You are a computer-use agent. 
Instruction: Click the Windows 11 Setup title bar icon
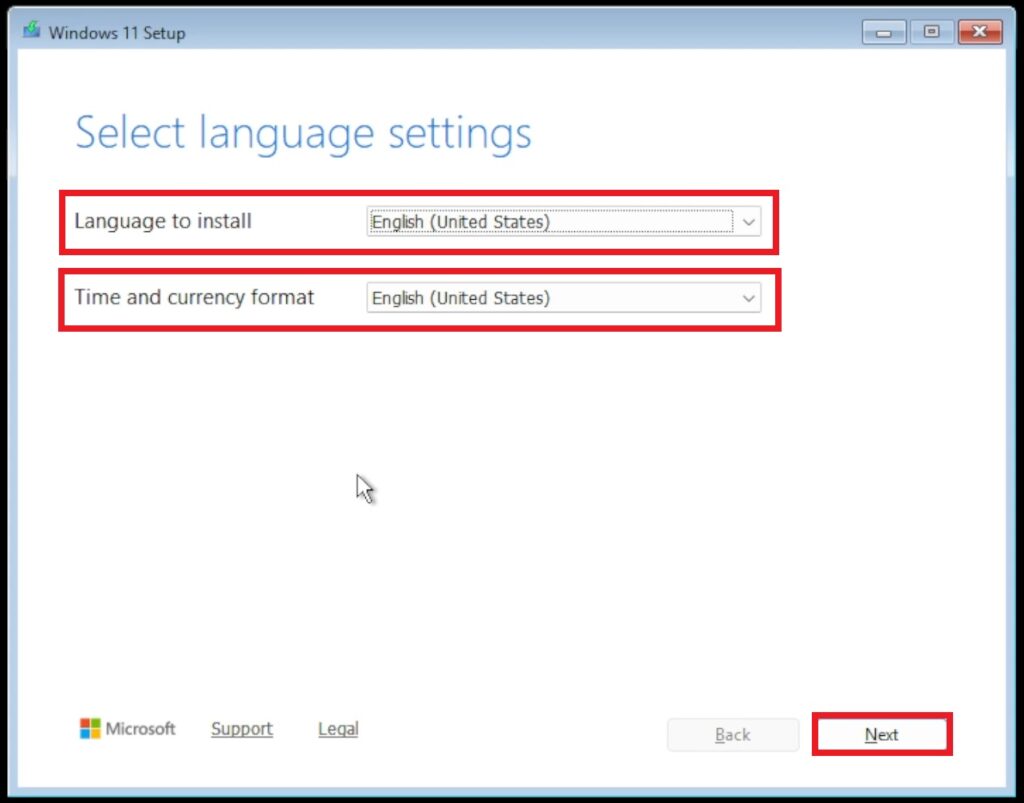32,32
